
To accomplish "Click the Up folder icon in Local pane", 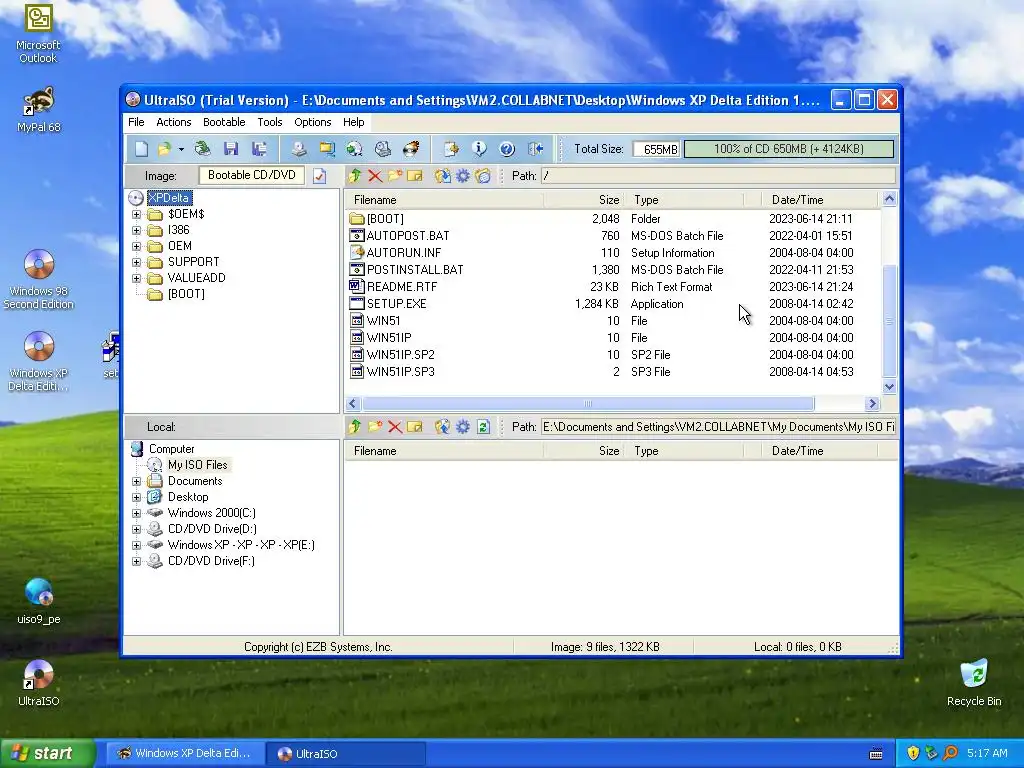I will click(x=355, y=426).
